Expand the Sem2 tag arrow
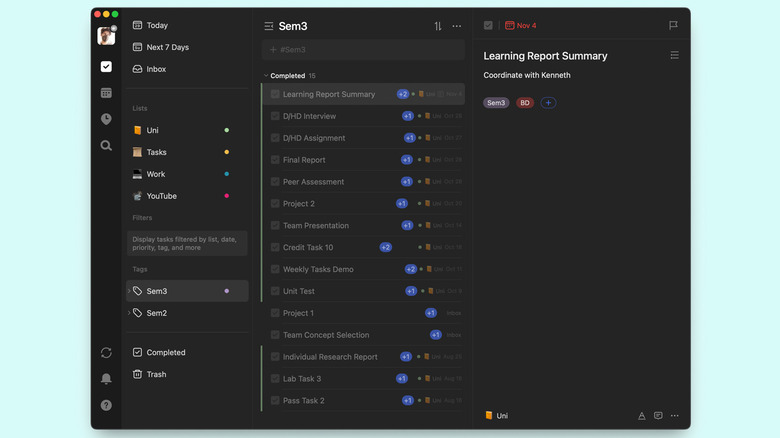Viewport: 780px width, 438px height. click(129, 313)
